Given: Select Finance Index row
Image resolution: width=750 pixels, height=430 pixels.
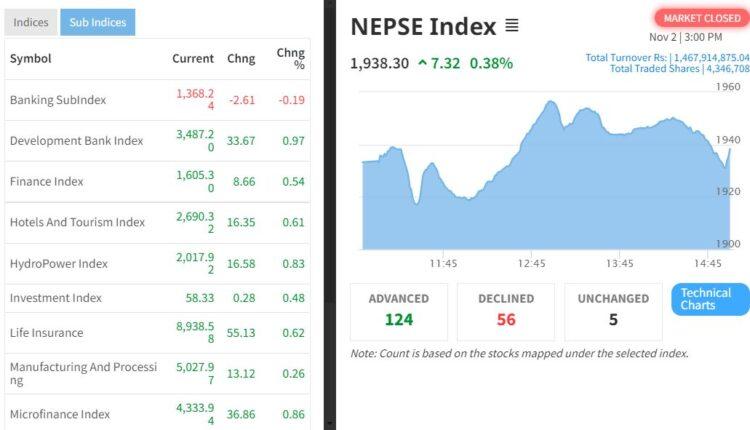Looking at the screenshot, I should tap(47, 182).
